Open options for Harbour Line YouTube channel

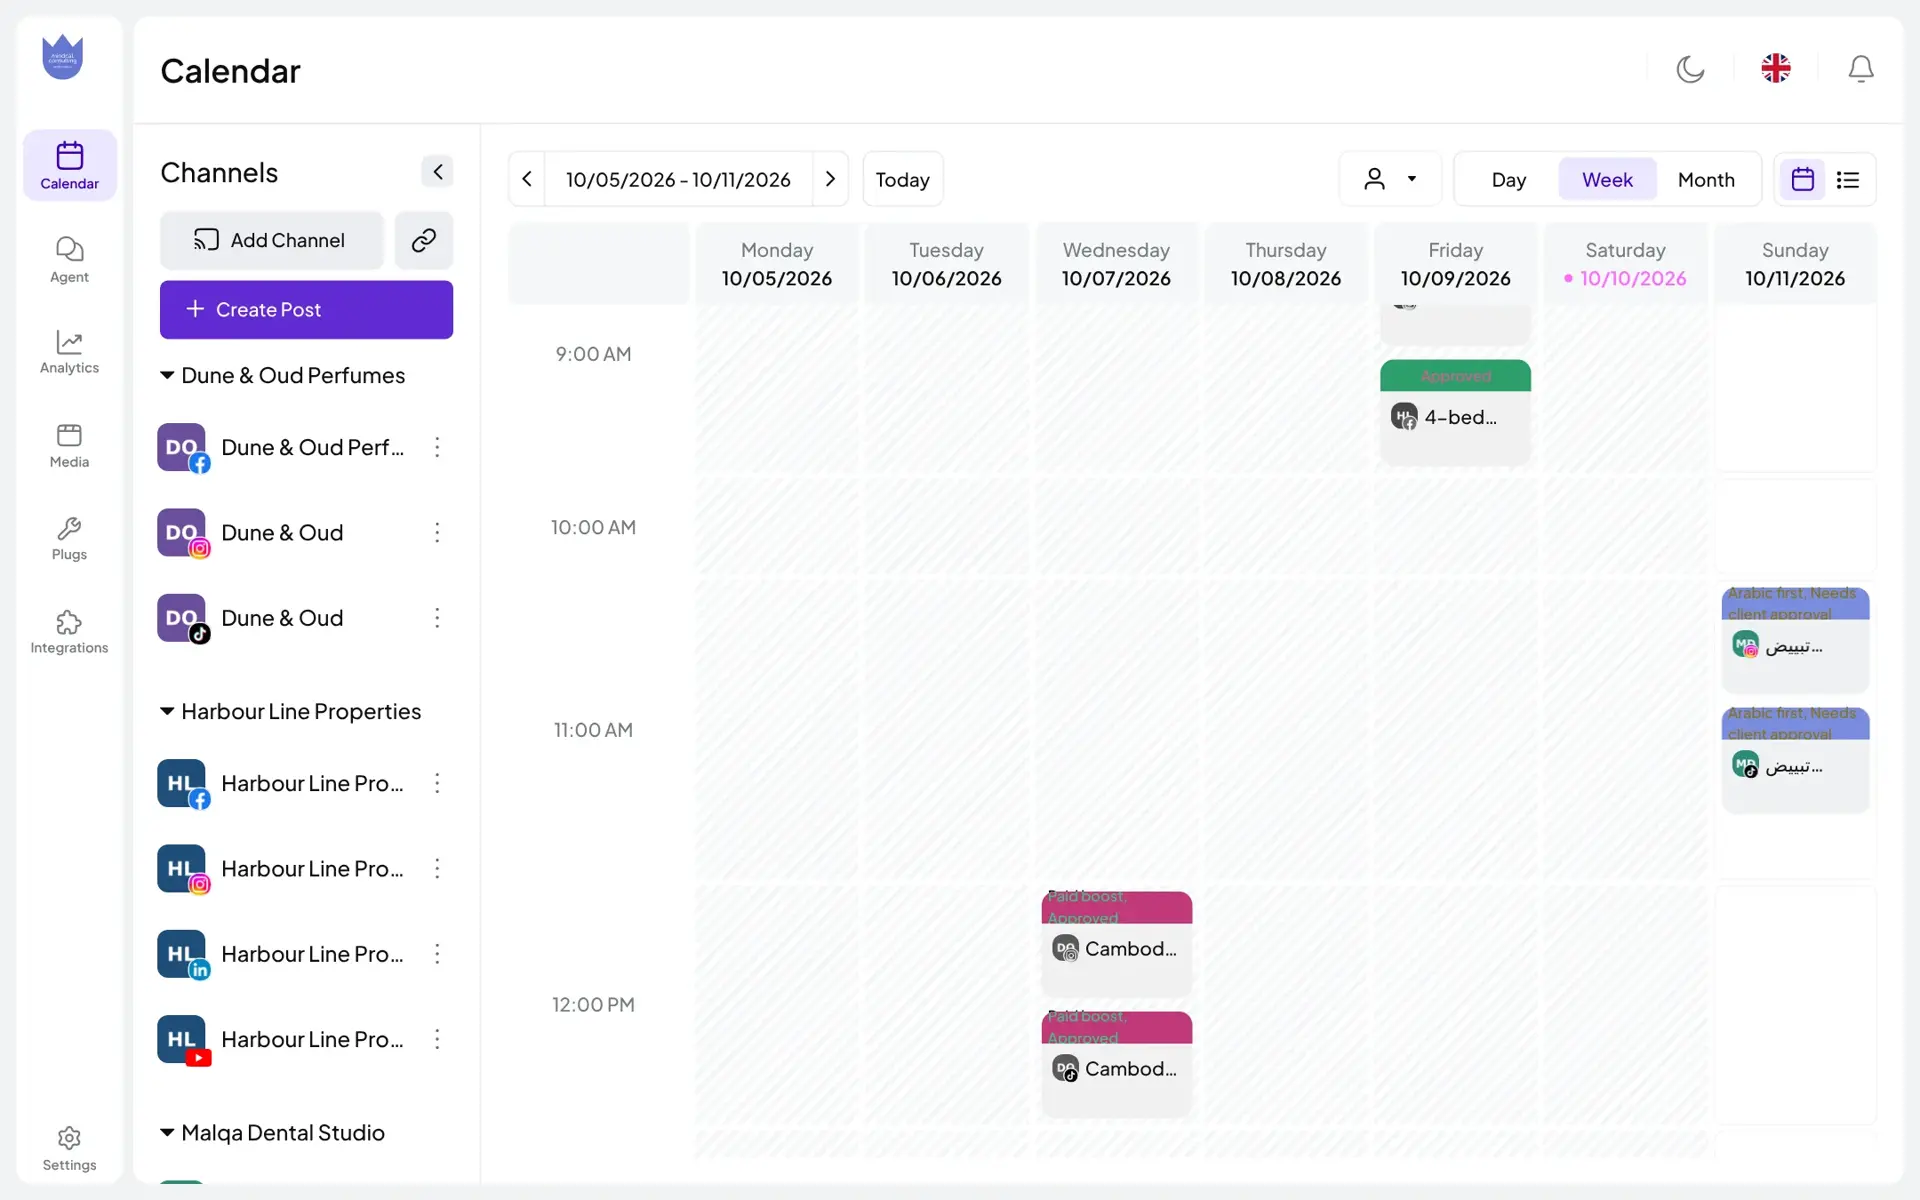pos(437,1039)
